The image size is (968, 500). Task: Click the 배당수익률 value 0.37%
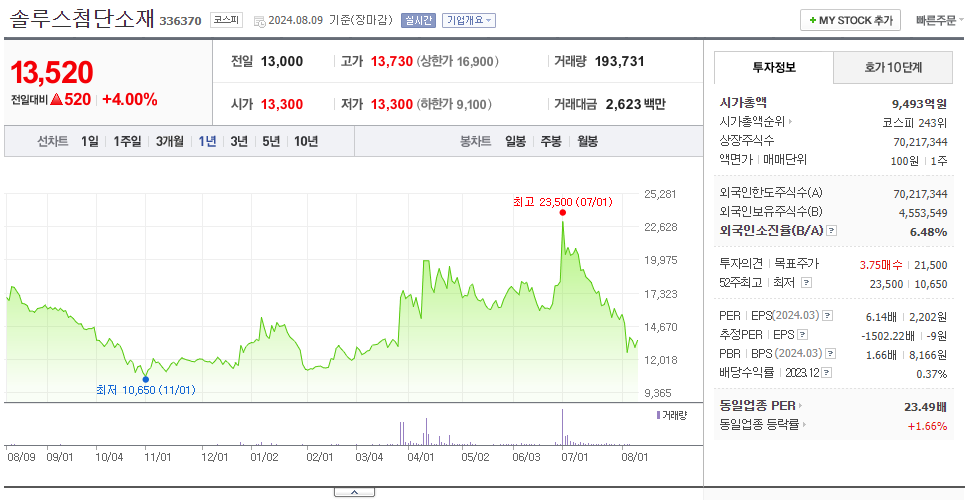[x=932, y=373]
